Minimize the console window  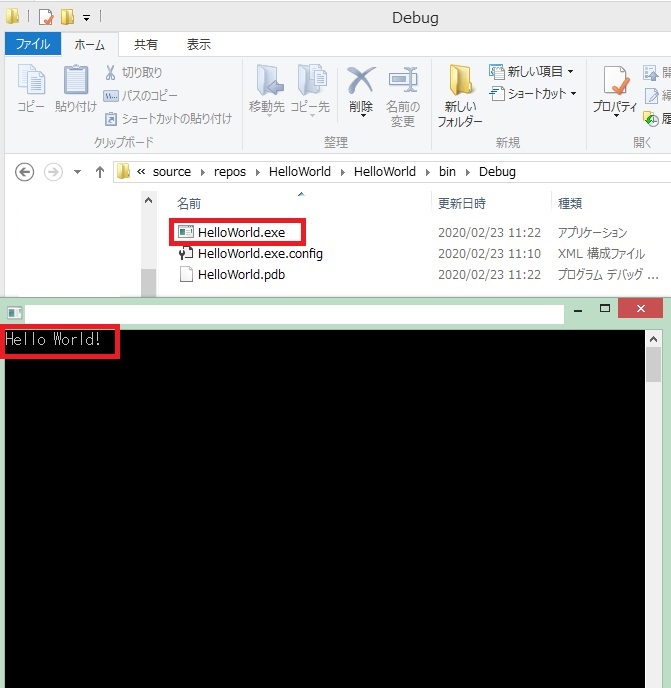(578, 309)
